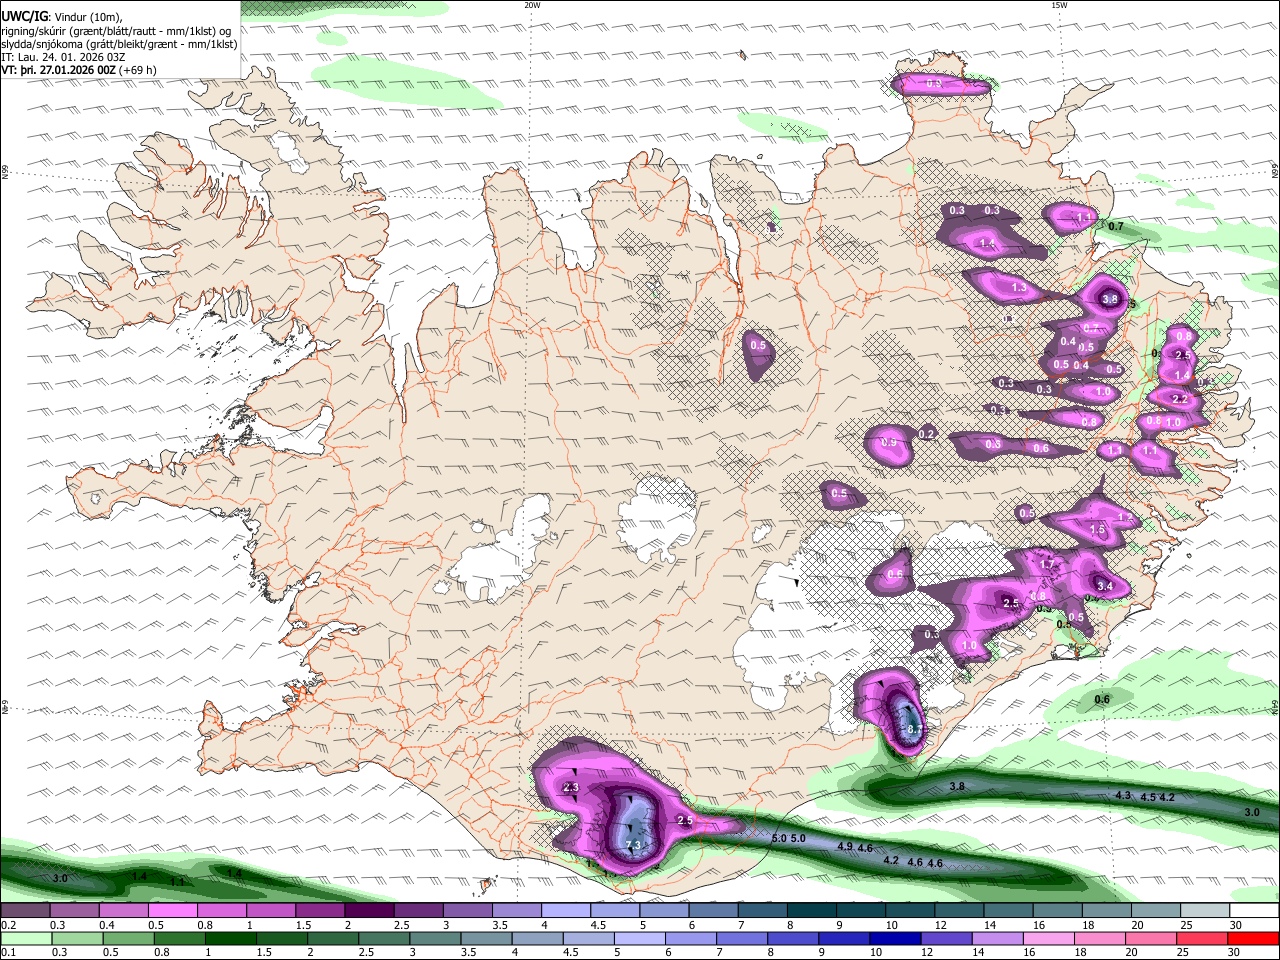Screen dimensions: 1280x960
Task: Click the rain scale swatch labeled 7
Action: pos(741,938)
